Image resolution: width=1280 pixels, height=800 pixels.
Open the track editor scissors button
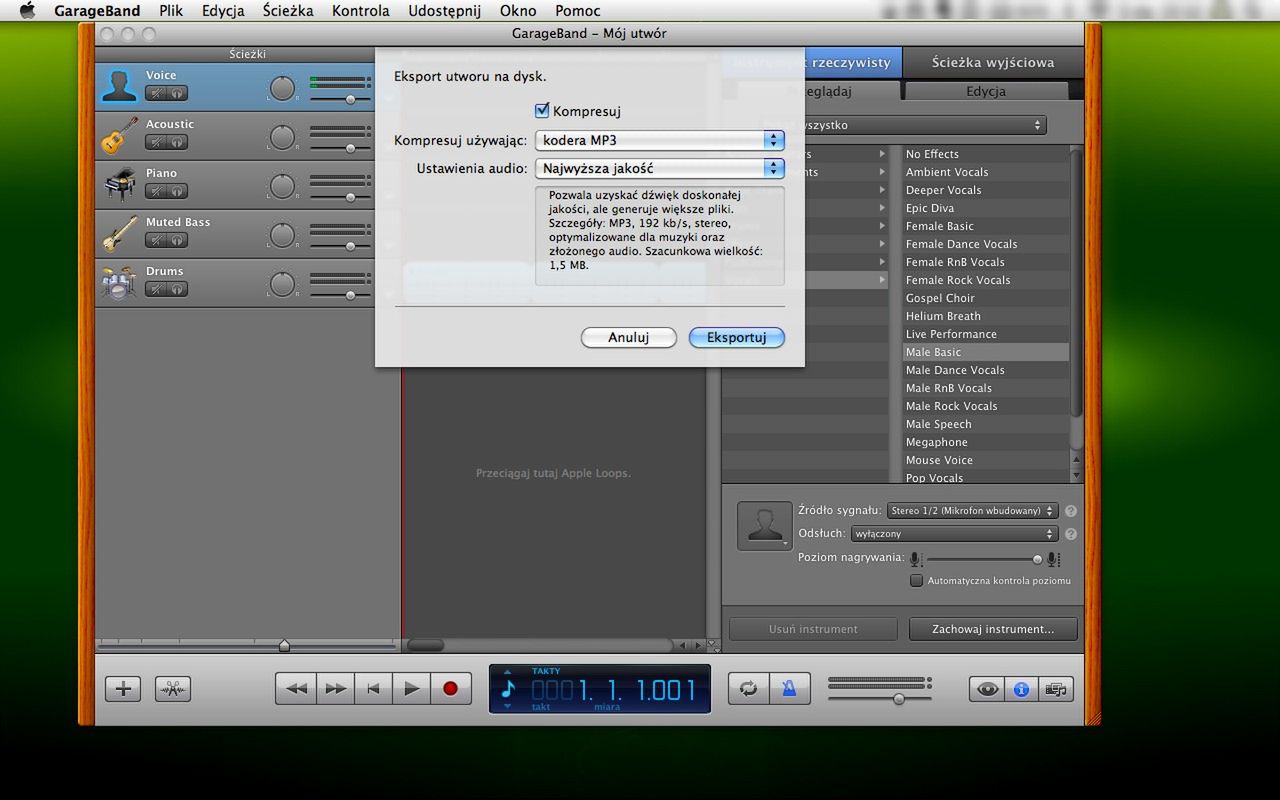[172, 688]
